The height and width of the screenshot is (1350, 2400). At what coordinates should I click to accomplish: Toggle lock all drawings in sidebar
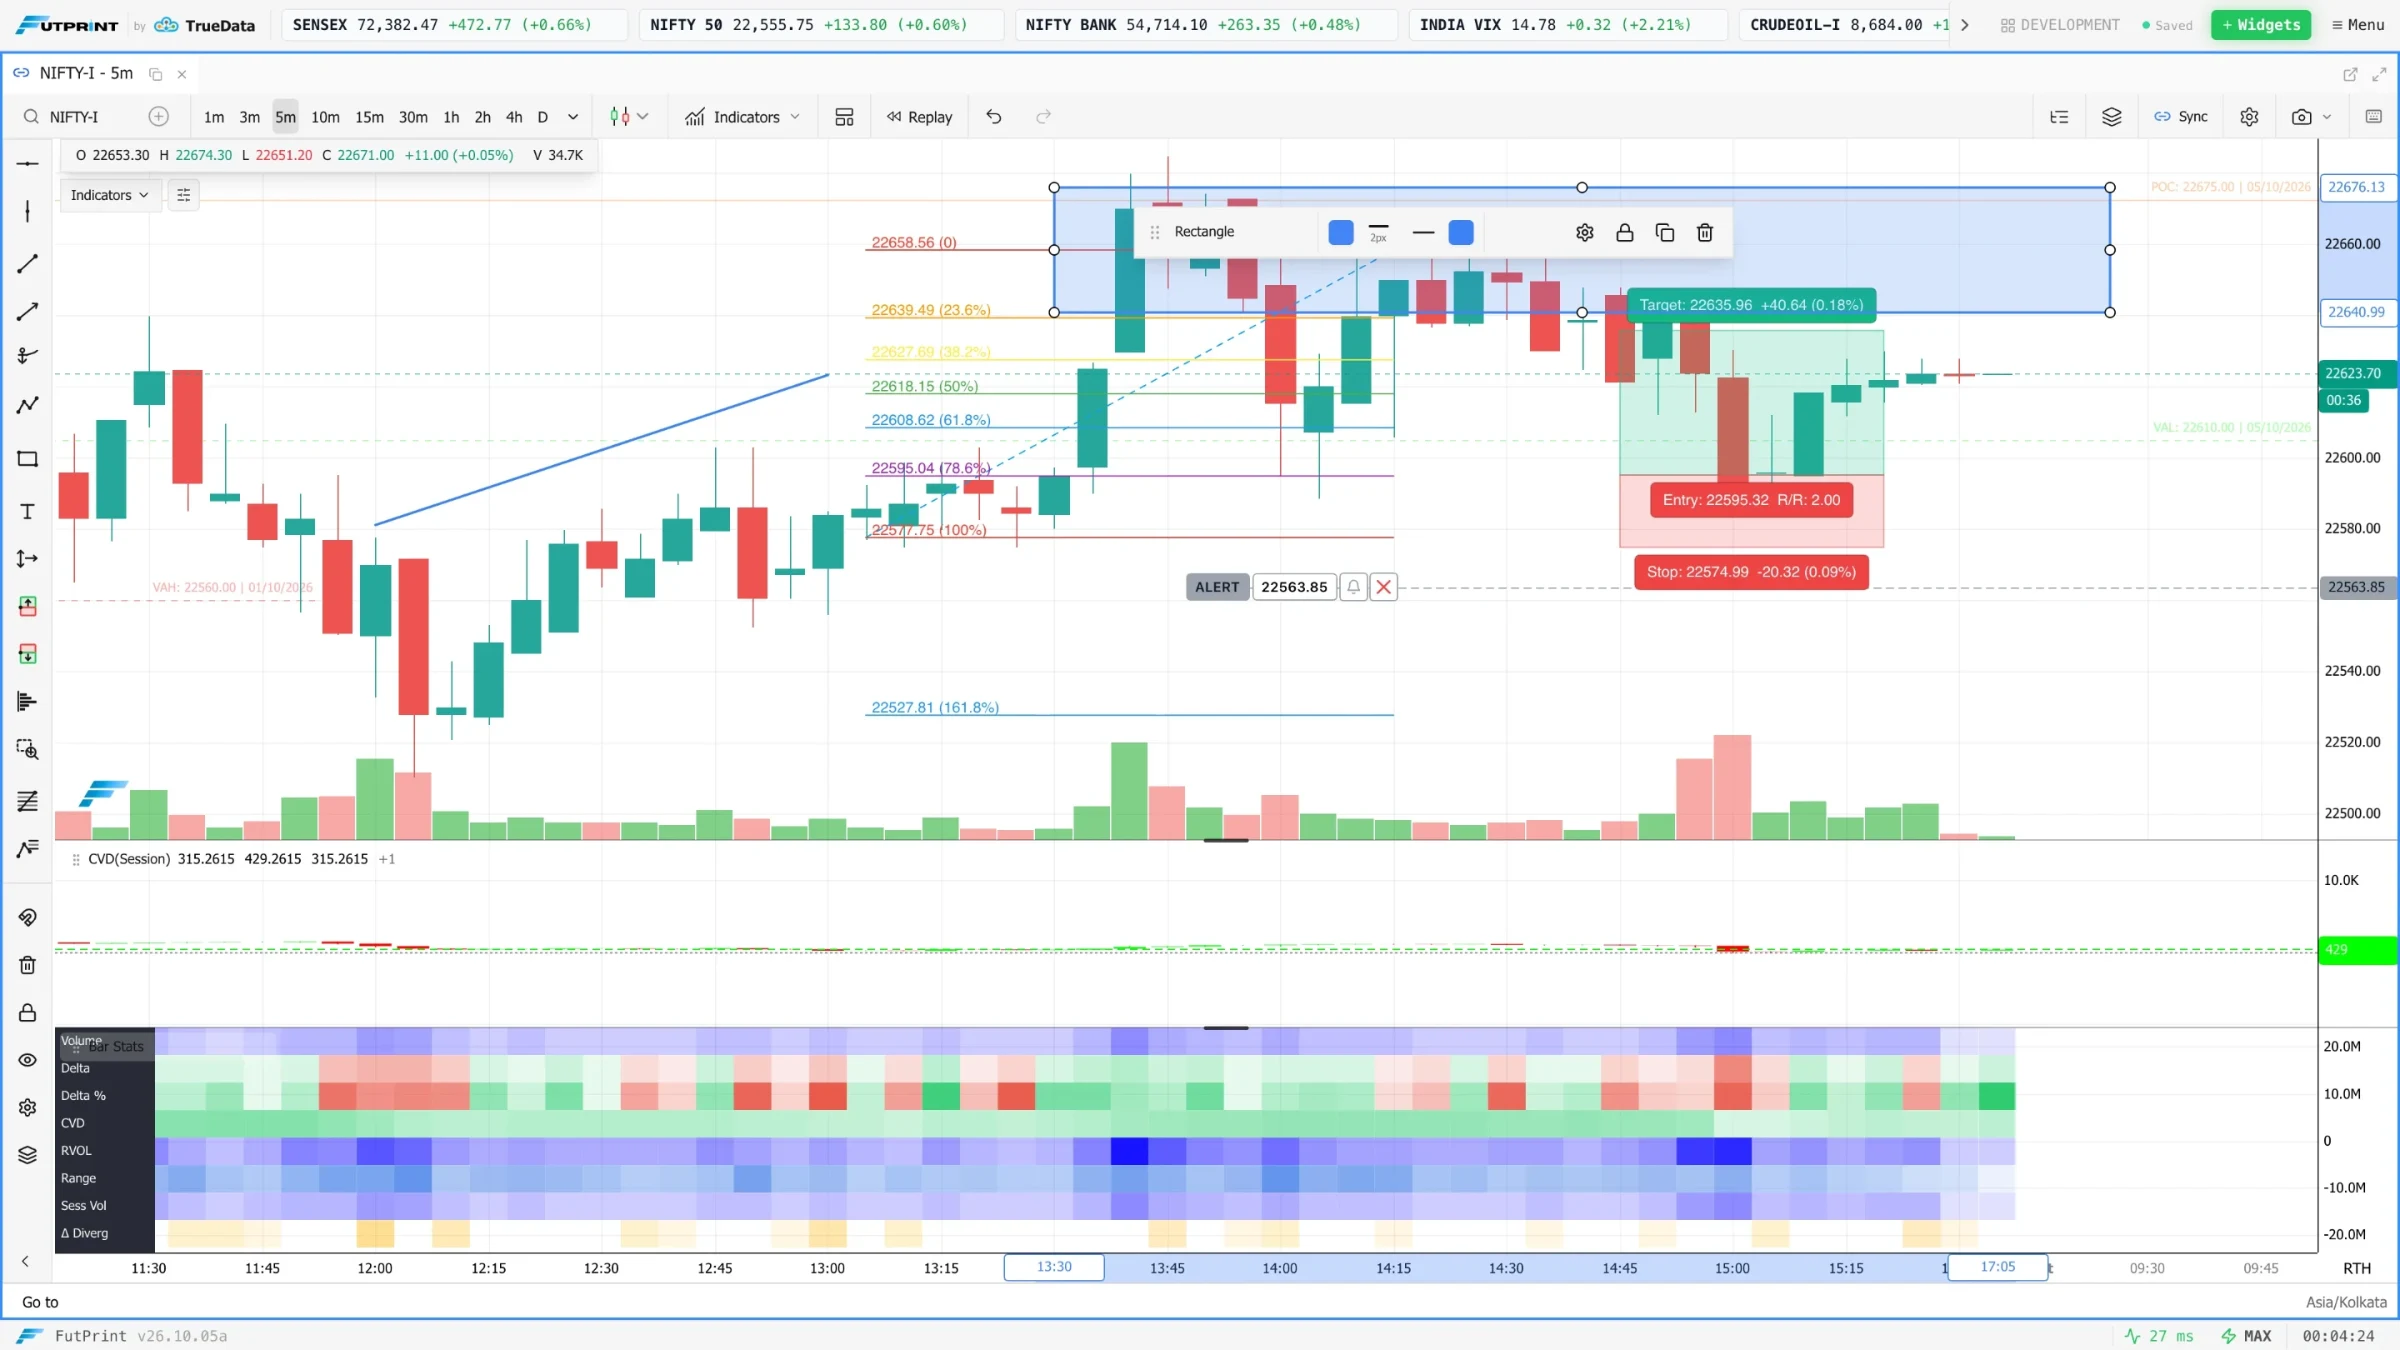tap(27, 1013)
